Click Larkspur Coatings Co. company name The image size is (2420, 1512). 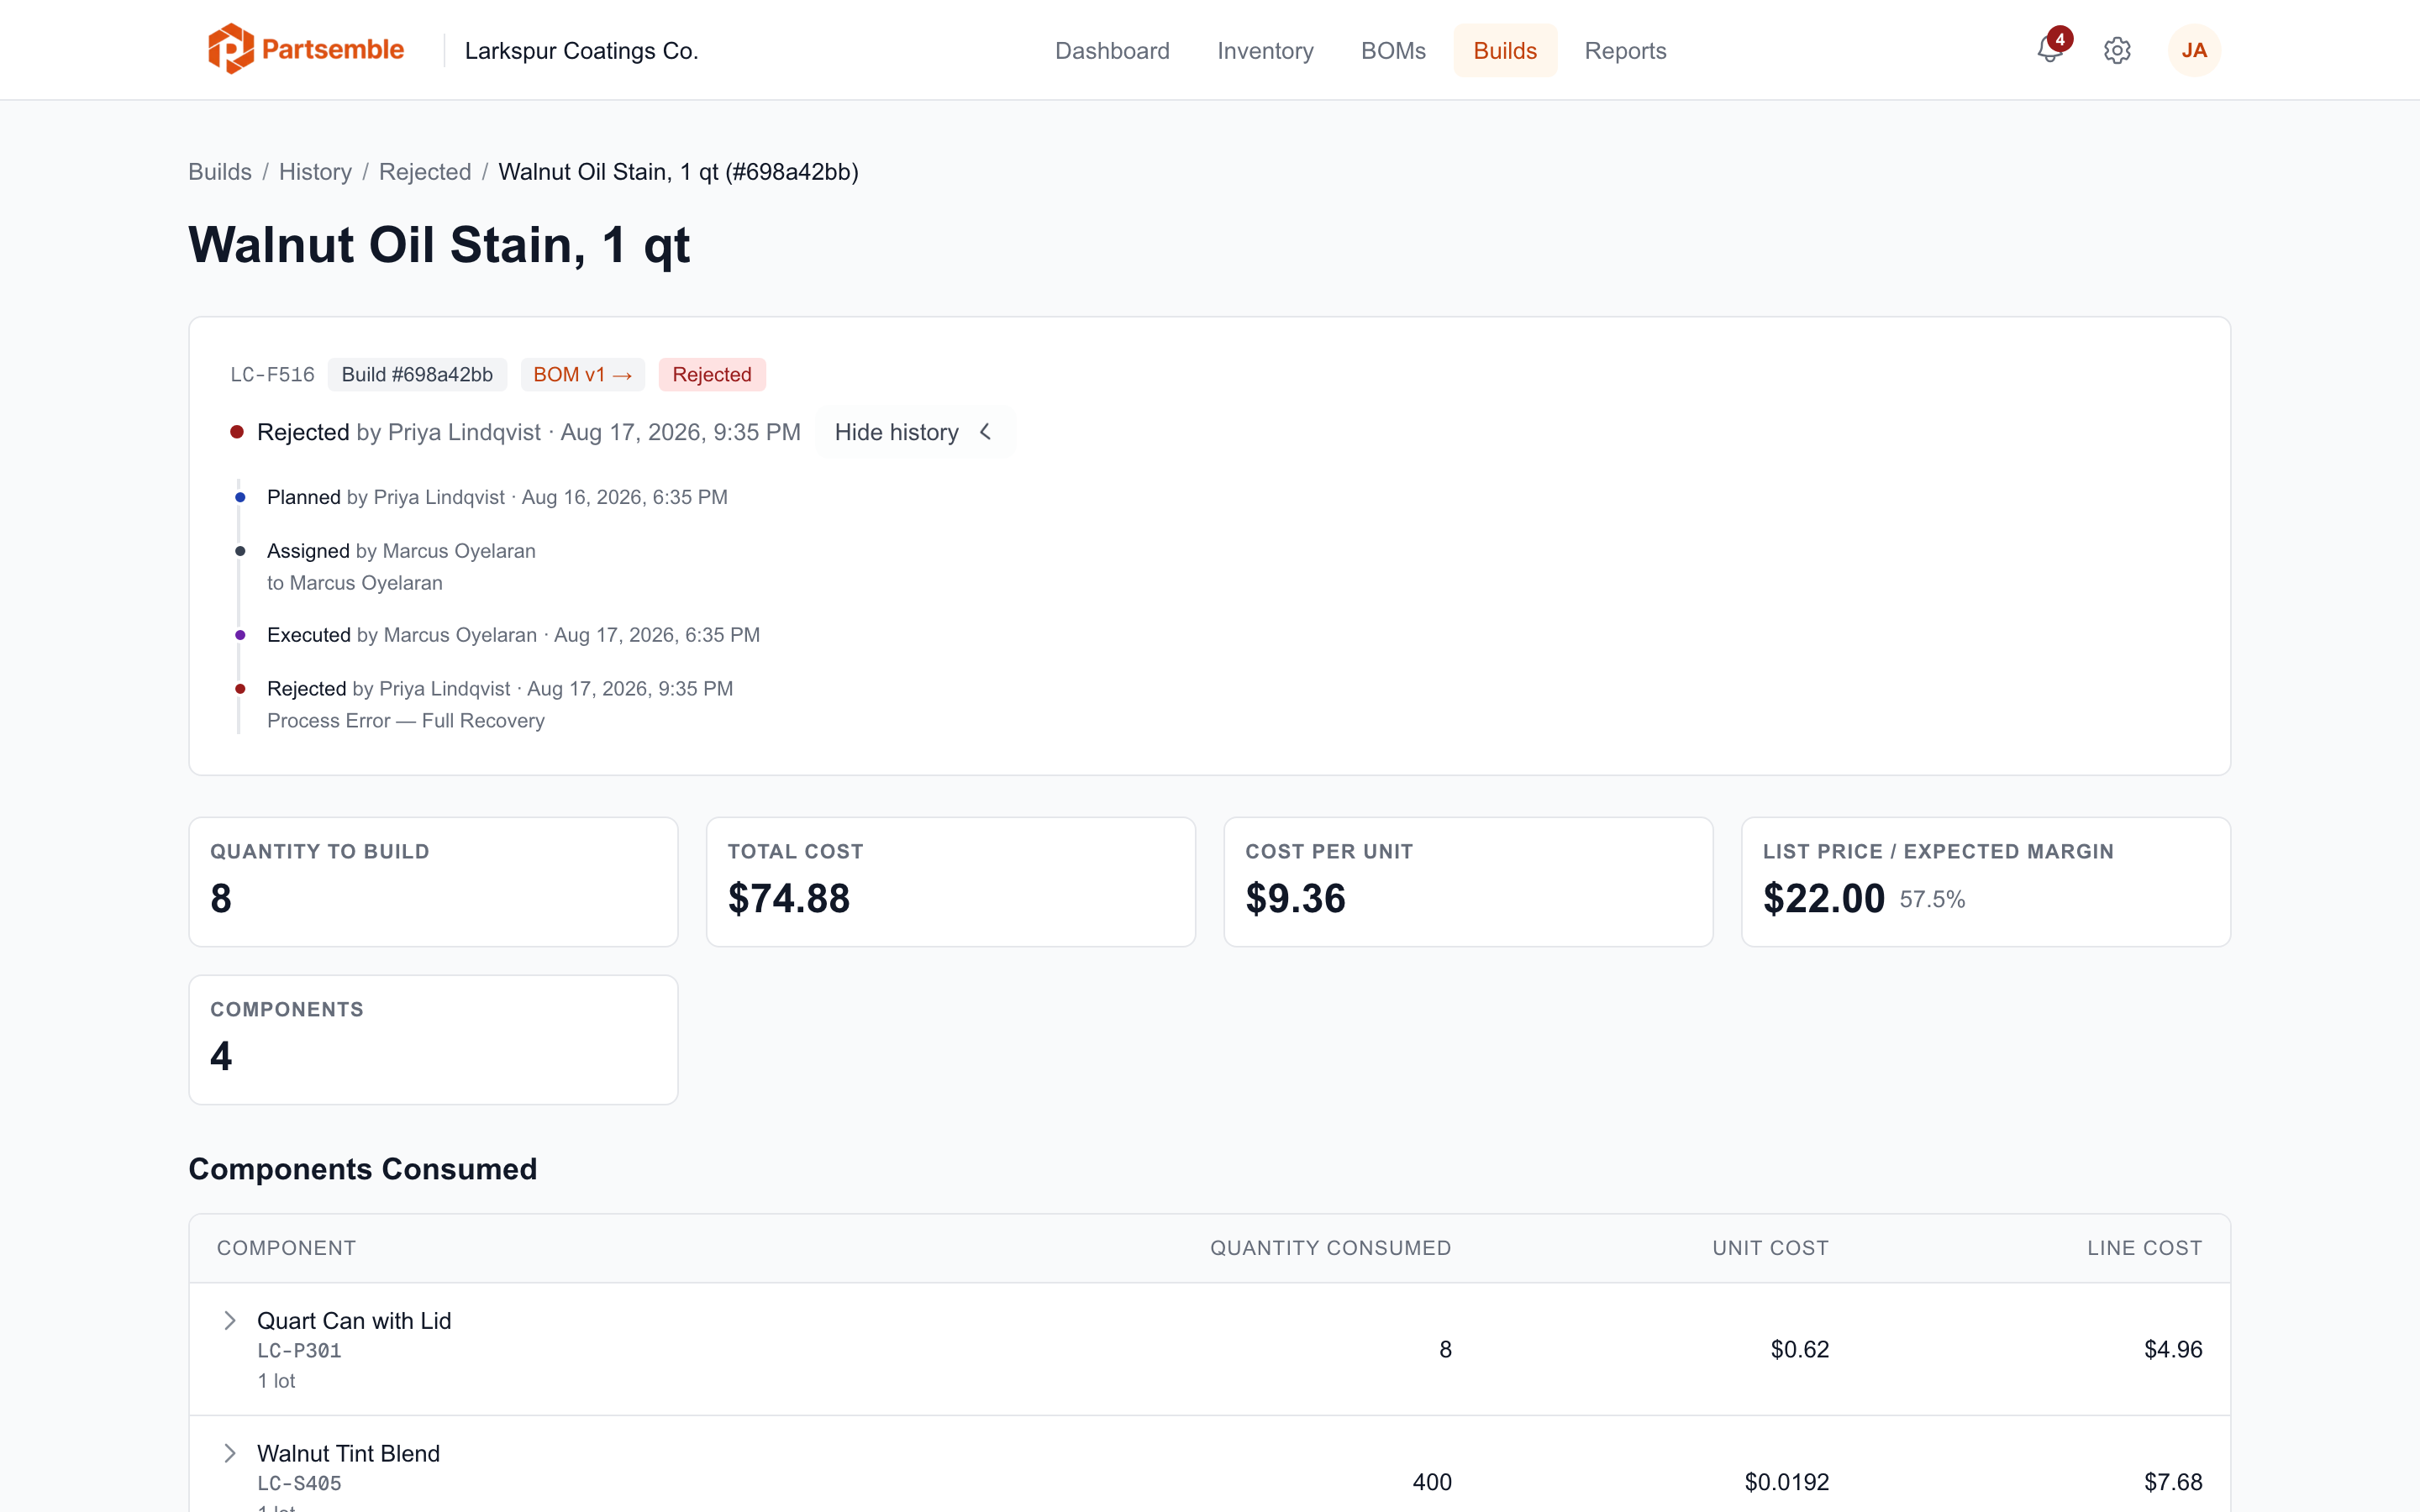coord(581,50)
